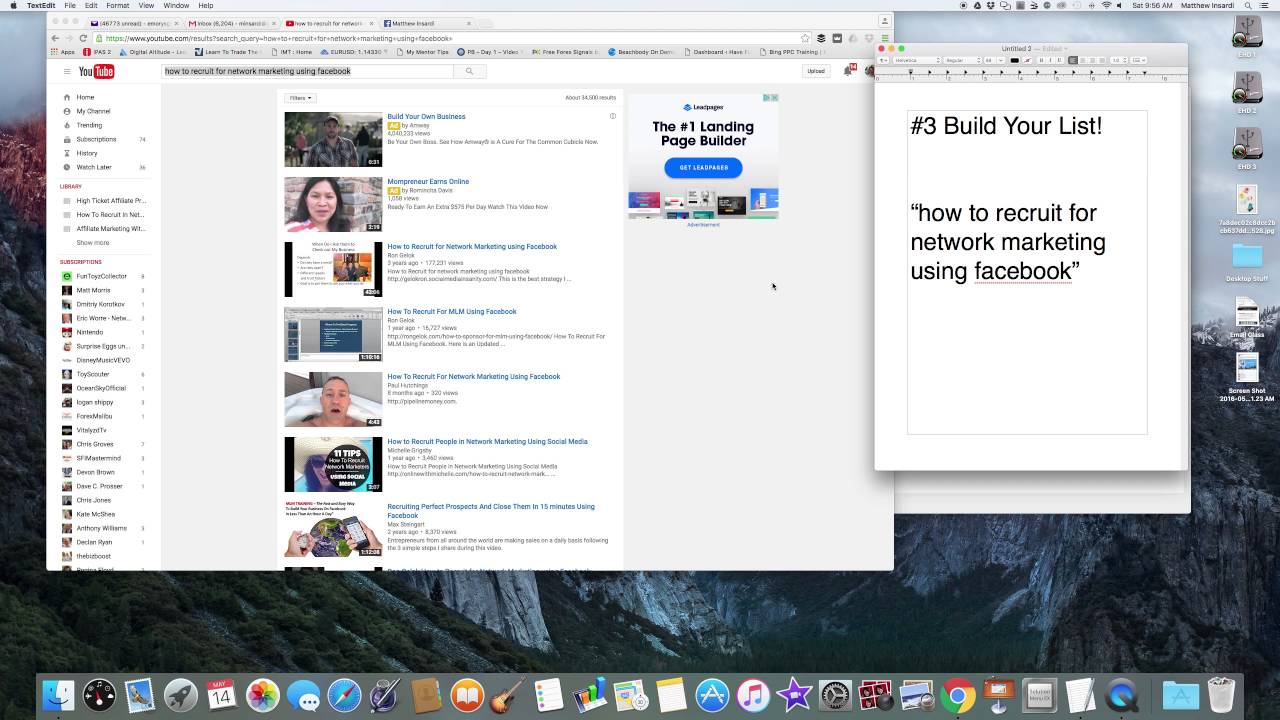Click the text background color swatch in TextEdit
1280x720 pixels.
[x=1027, y=60]
